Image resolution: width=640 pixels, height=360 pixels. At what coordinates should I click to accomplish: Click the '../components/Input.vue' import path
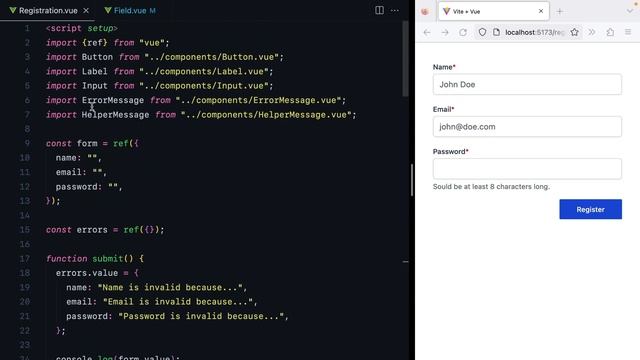click(204, 86)
